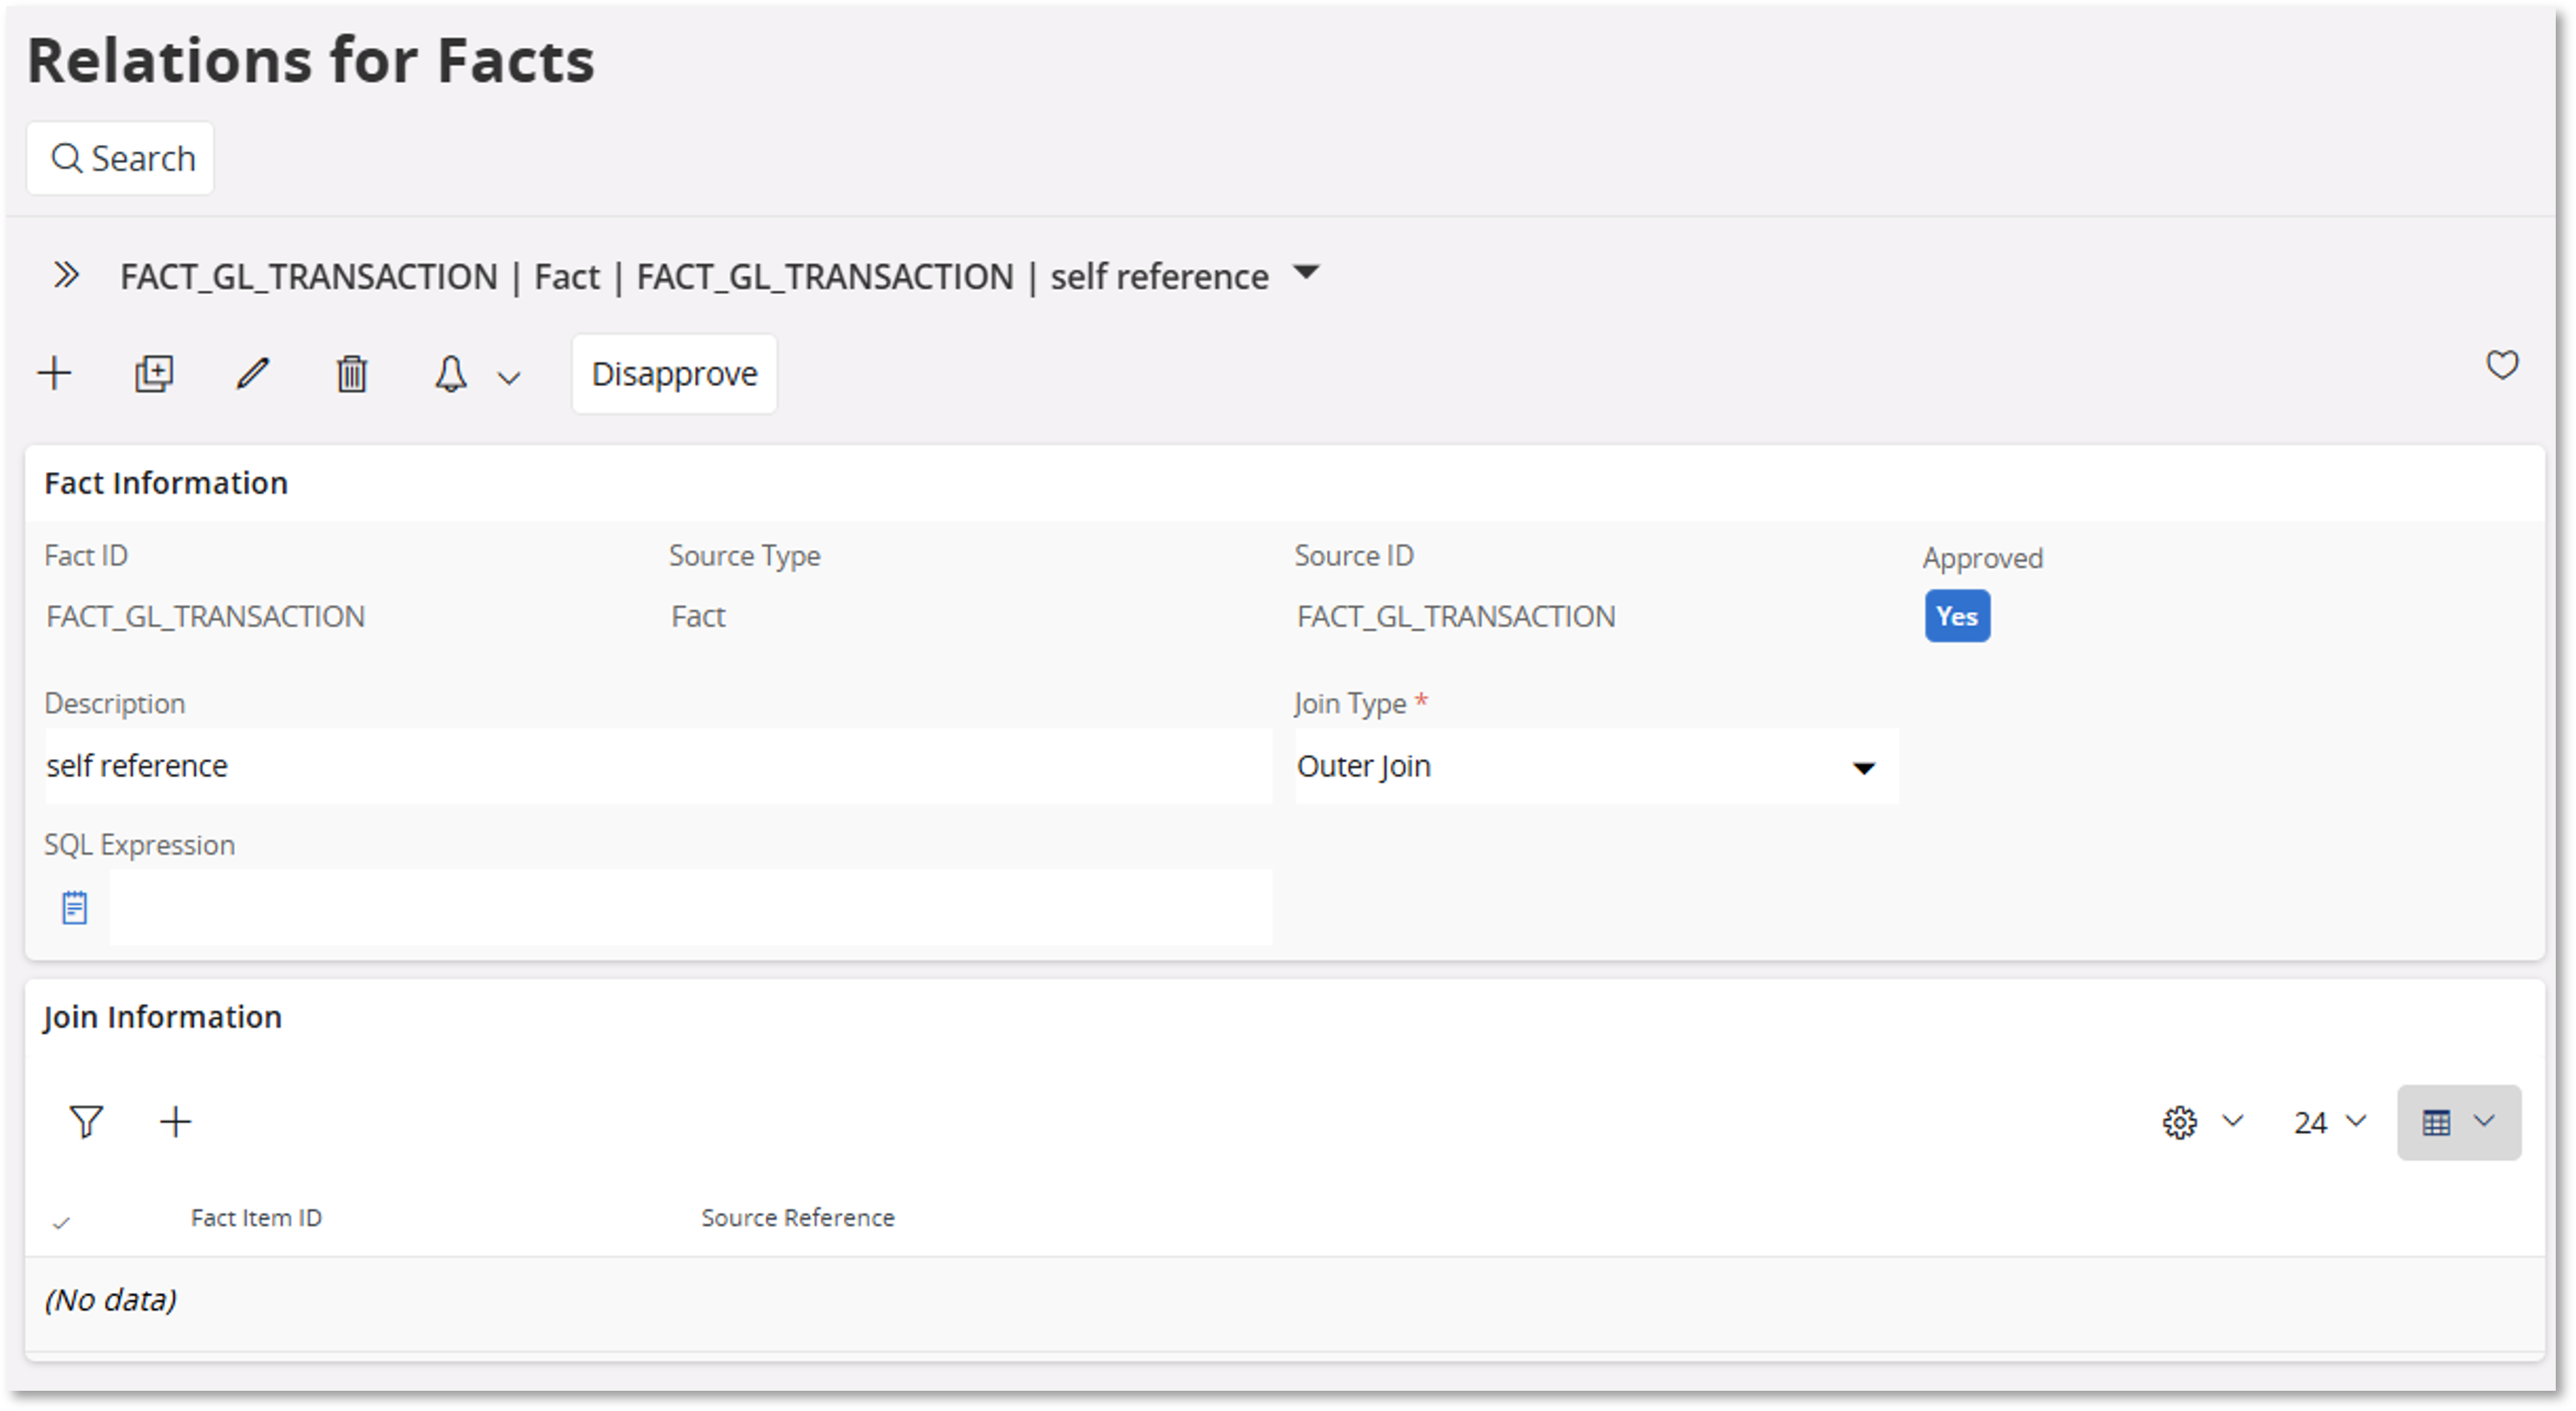Viewport: 2576px width, 1411px height.
Task: Click the Description field with self reference
Action: point(659,766)
